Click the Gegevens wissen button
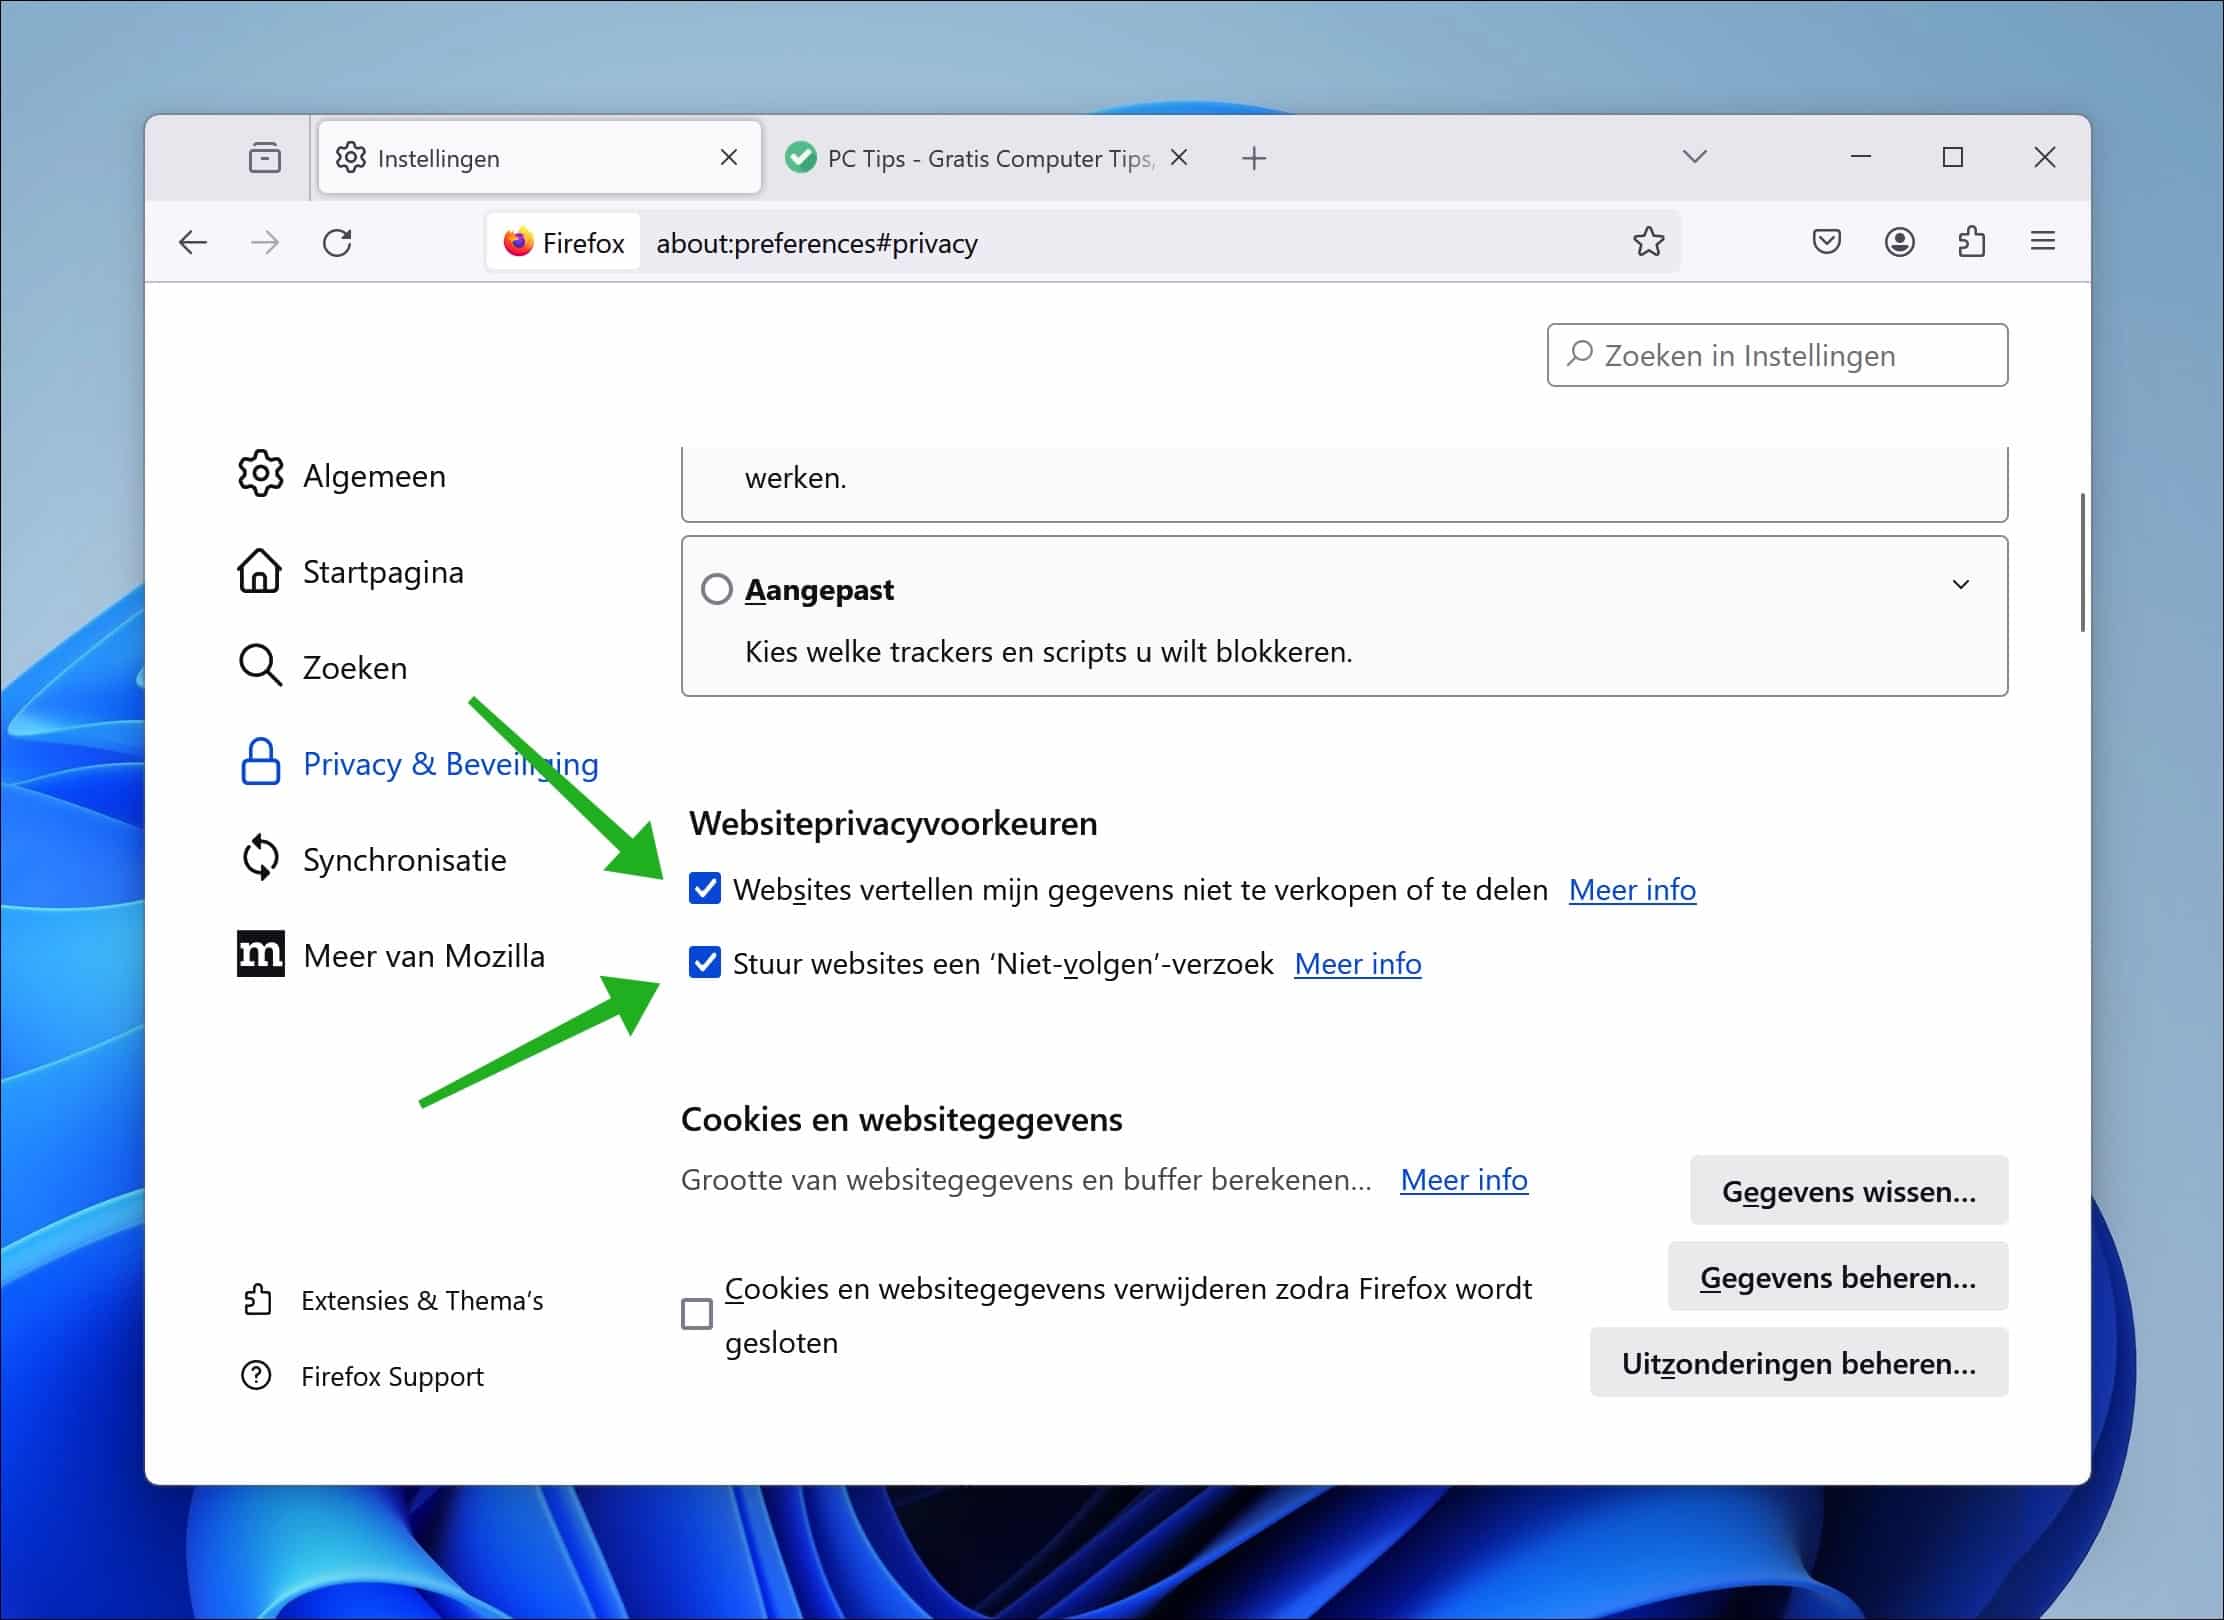Screen dimensions: 2224x1620 tap(1848, 1190)
